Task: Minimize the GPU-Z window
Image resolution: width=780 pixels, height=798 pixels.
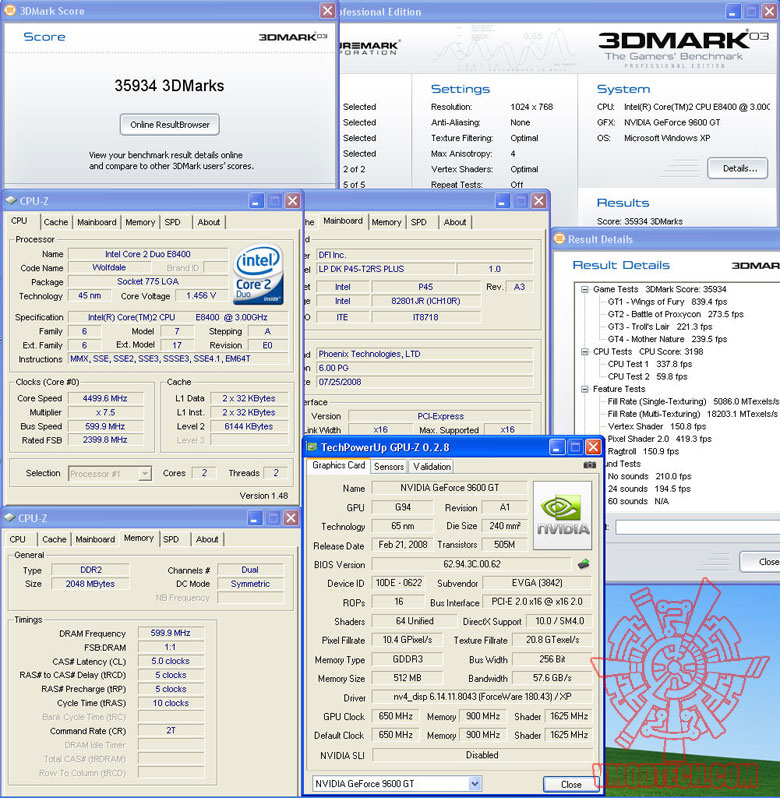Action: tap(557, 447)
